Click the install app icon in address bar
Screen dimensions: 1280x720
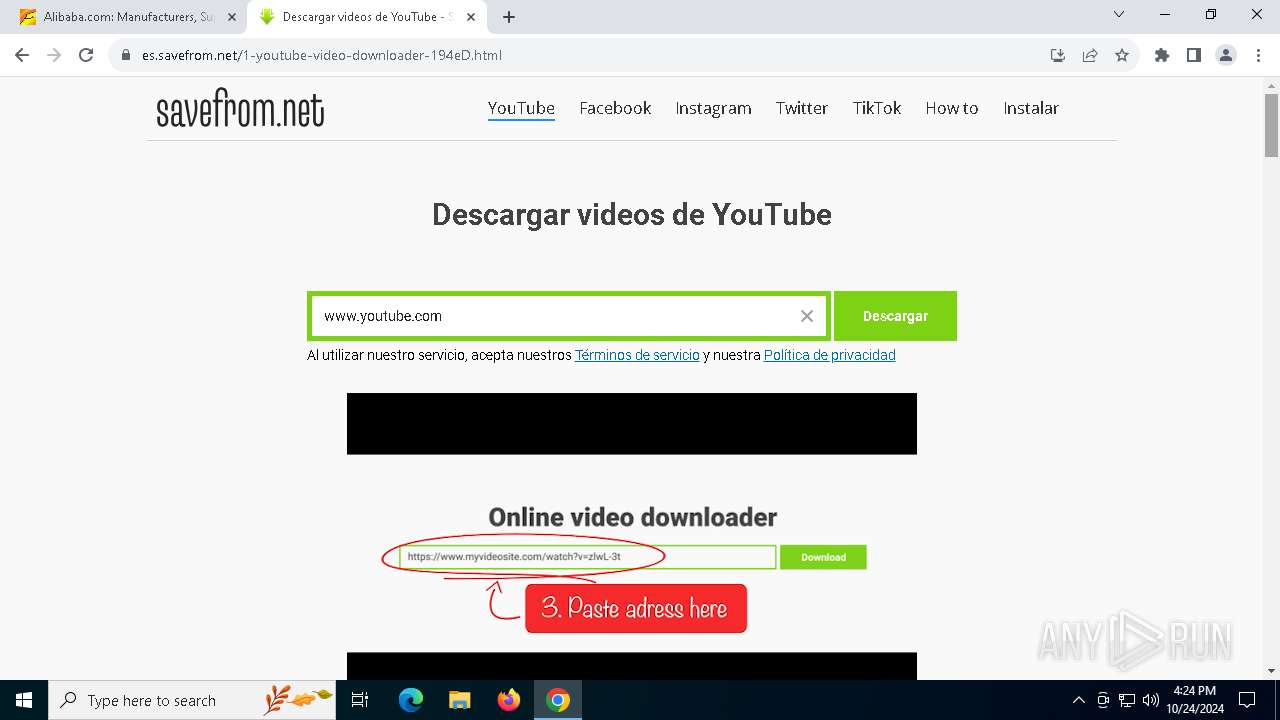pyautogui.click(x=1058, y=55)
